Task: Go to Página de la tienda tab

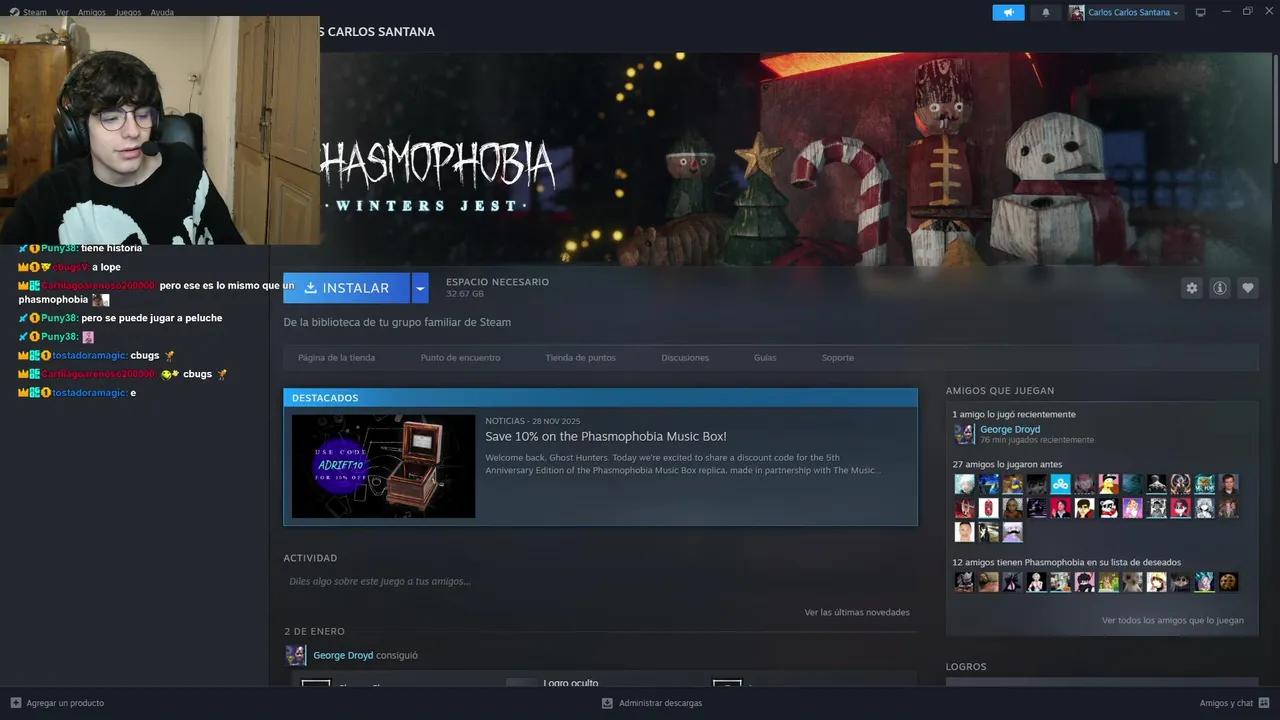Action: pyautogui.click(x=336, y=357)
